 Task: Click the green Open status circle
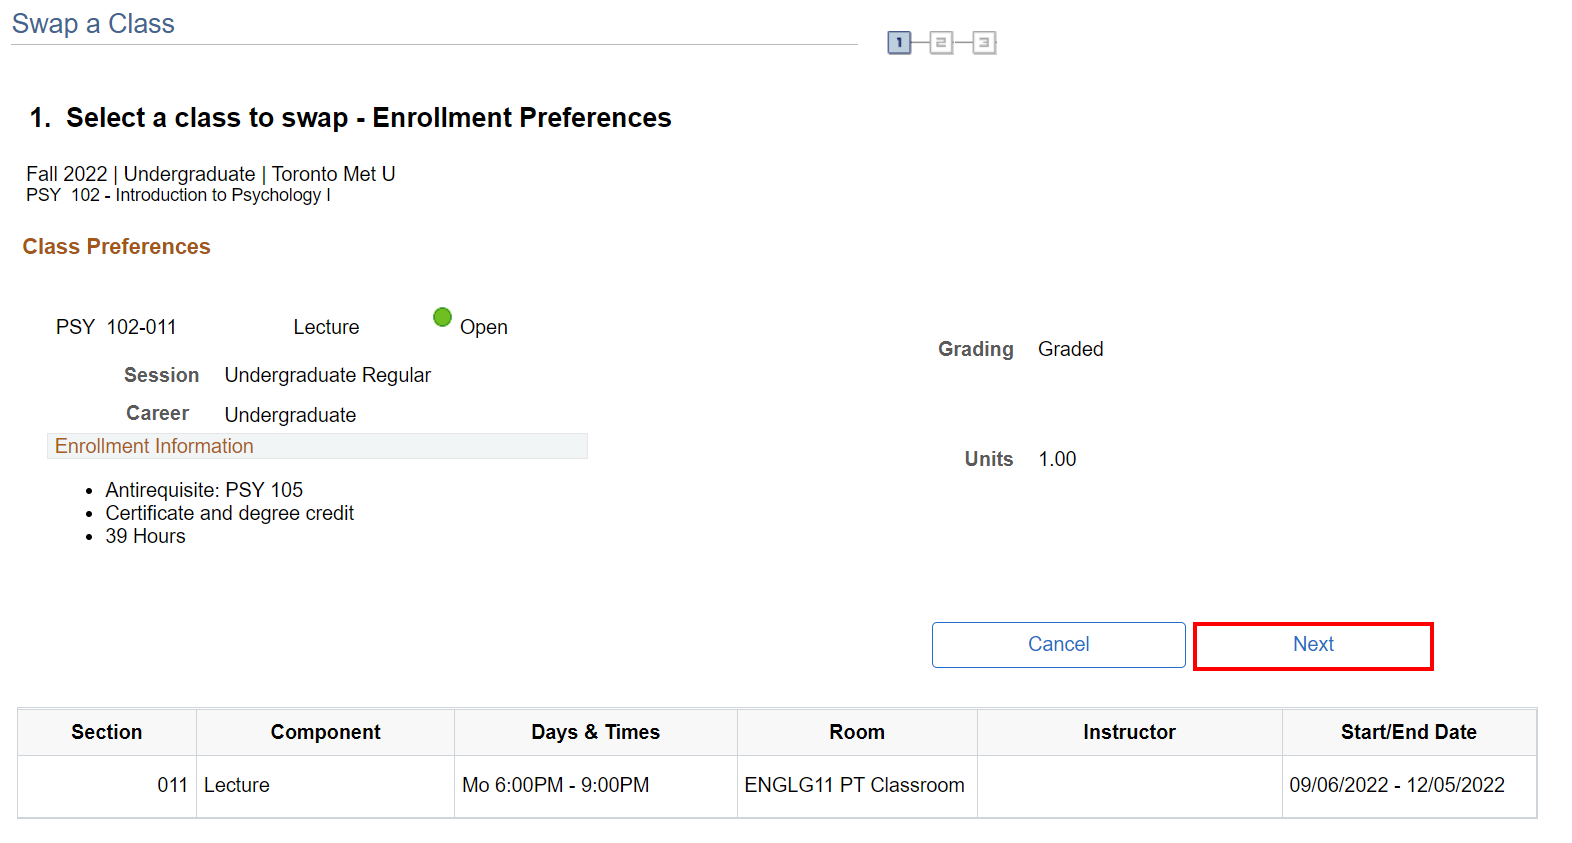click(x=442, y=317)
